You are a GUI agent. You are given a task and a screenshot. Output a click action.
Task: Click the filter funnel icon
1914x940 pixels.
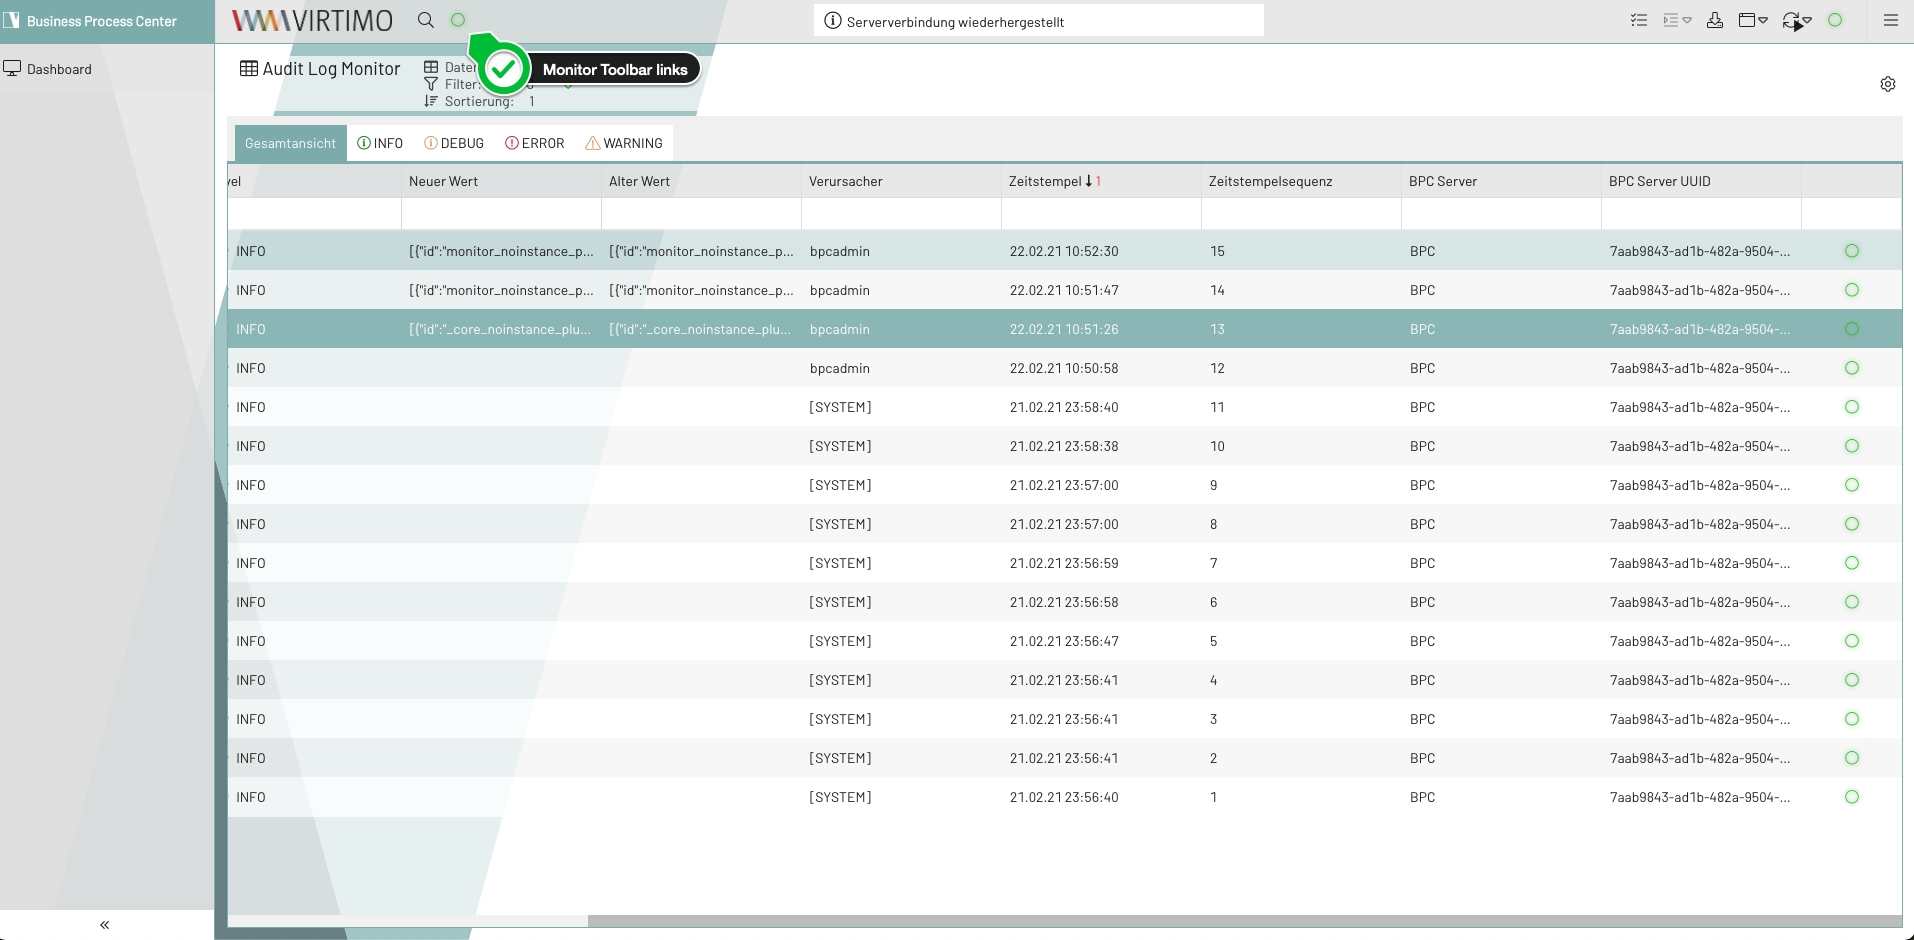pos(431,84)
